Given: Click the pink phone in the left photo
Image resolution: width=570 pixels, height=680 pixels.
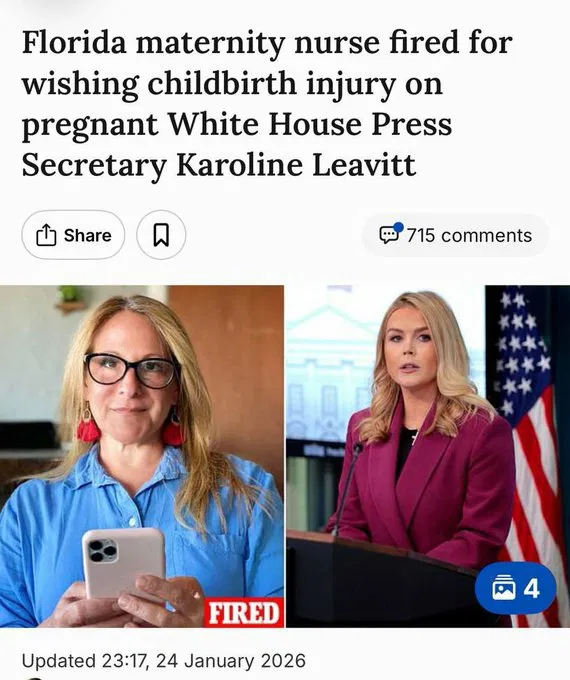Looking at the screenshot, I should coord(124,564).
